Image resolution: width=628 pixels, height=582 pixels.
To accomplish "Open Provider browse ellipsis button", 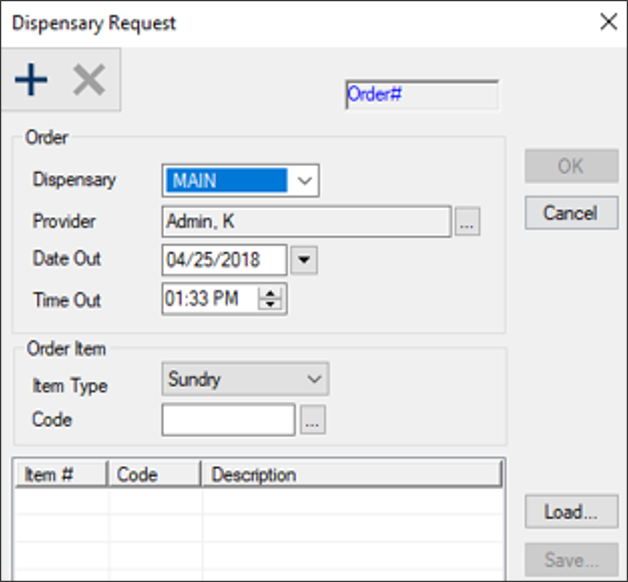I will coord(467,223).
